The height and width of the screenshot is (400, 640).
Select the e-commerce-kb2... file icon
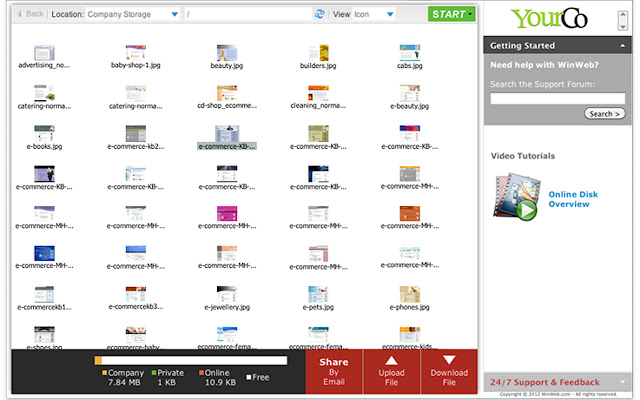tap(136, 133)
